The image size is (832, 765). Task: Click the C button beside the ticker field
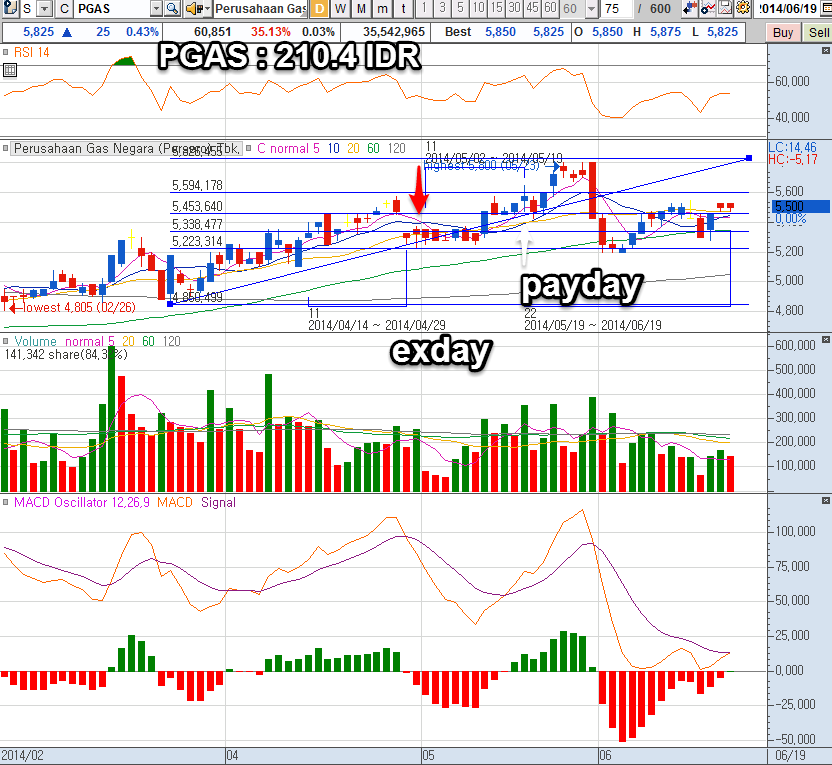pos(64,8)
